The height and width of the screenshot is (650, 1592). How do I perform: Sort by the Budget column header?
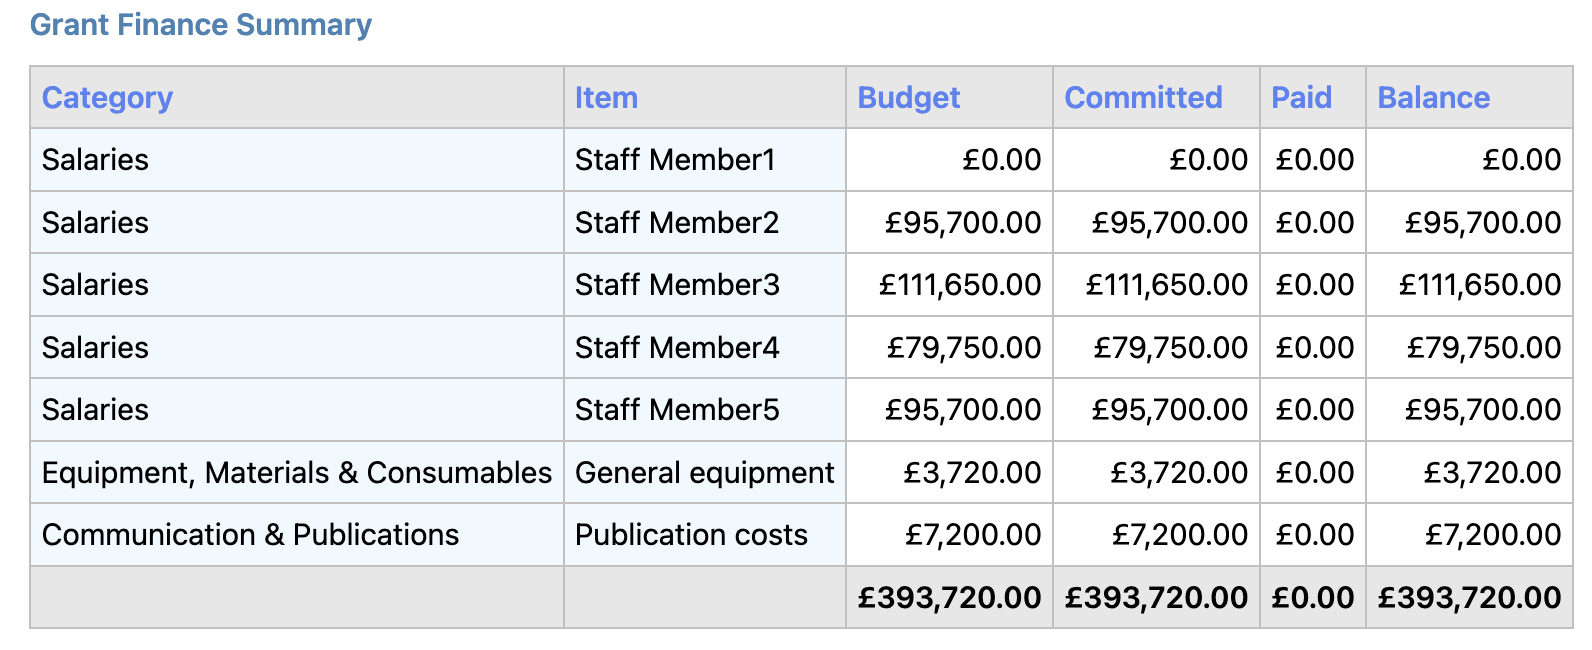point(908,98)
